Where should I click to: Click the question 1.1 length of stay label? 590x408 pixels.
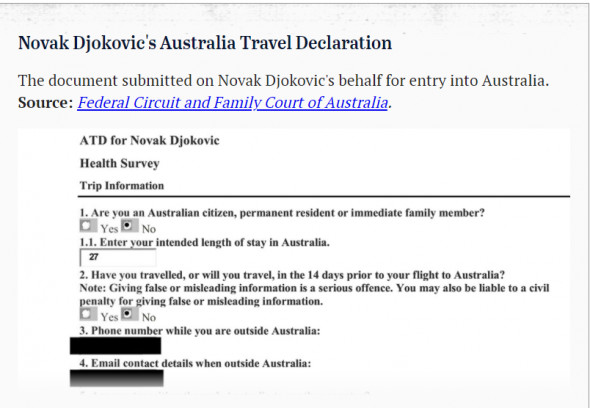coord(204,242)
